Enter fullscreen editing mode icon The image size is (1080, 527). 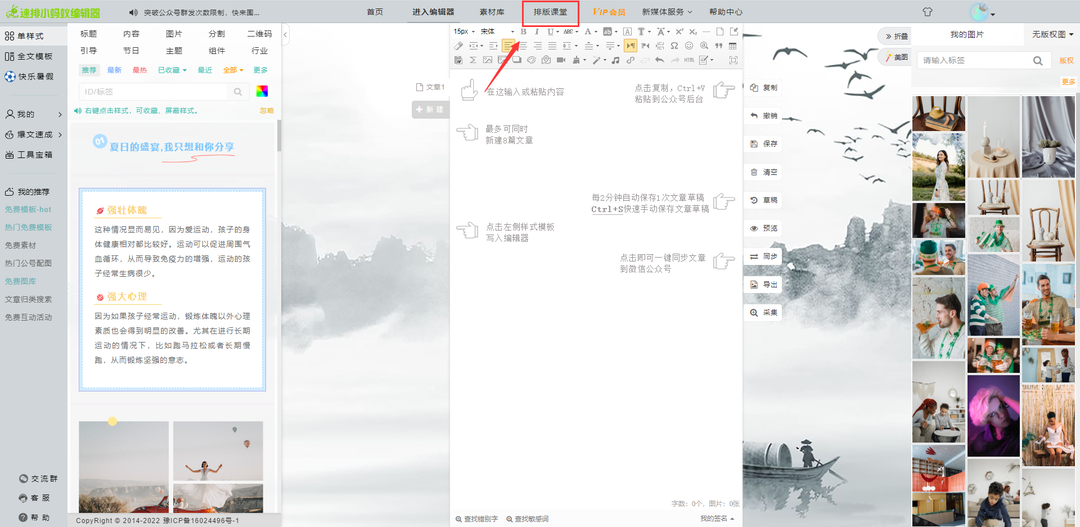733,60
